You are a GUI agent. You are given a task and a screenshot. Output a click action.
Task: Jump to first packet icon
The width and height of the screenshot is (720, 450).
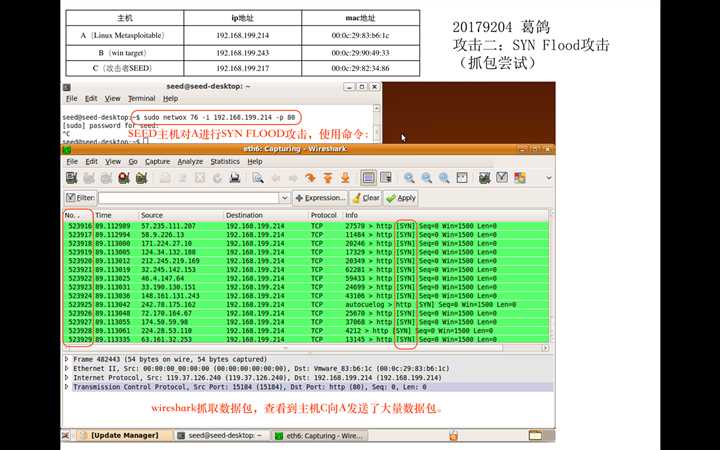pyautogui.click(x=328, y=178)
